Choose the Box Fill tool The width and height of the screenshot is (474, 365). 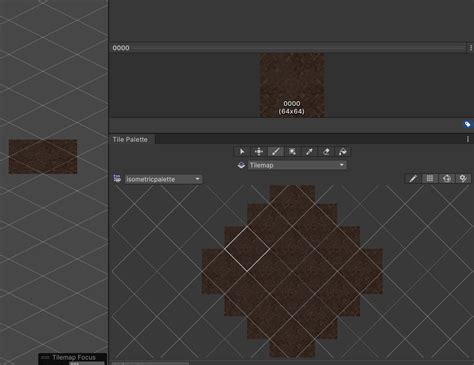click(x=292, y=152)
